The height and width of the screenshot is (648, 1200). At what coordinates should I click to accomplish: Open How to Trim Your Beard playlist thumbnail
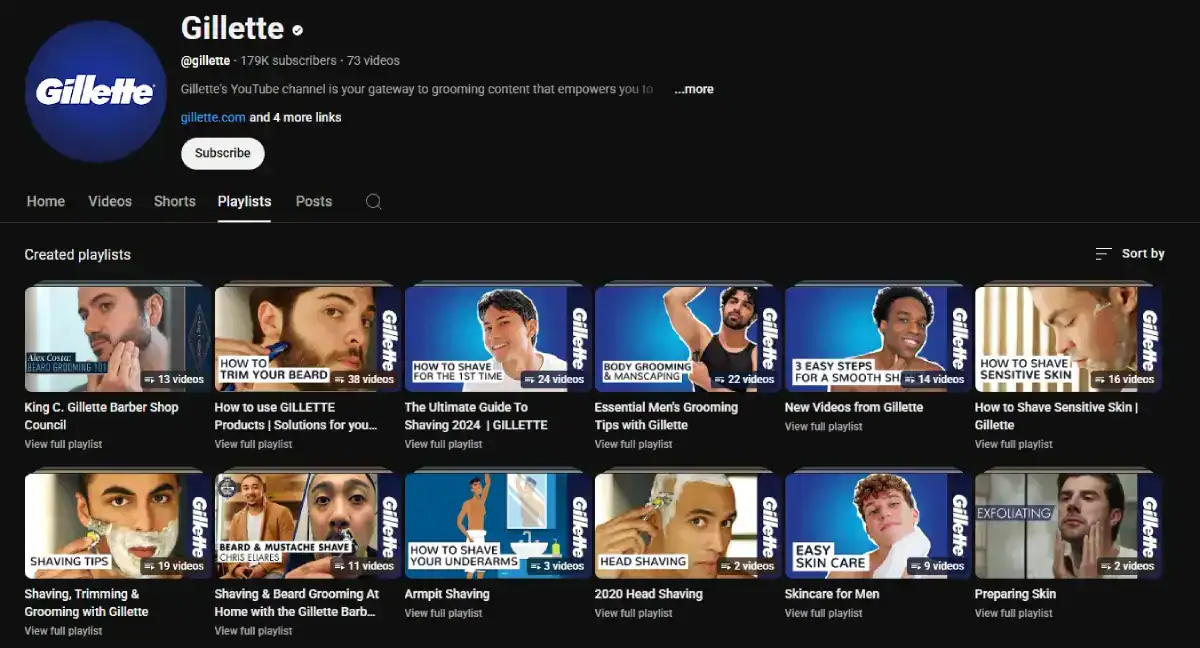[308, 339]
